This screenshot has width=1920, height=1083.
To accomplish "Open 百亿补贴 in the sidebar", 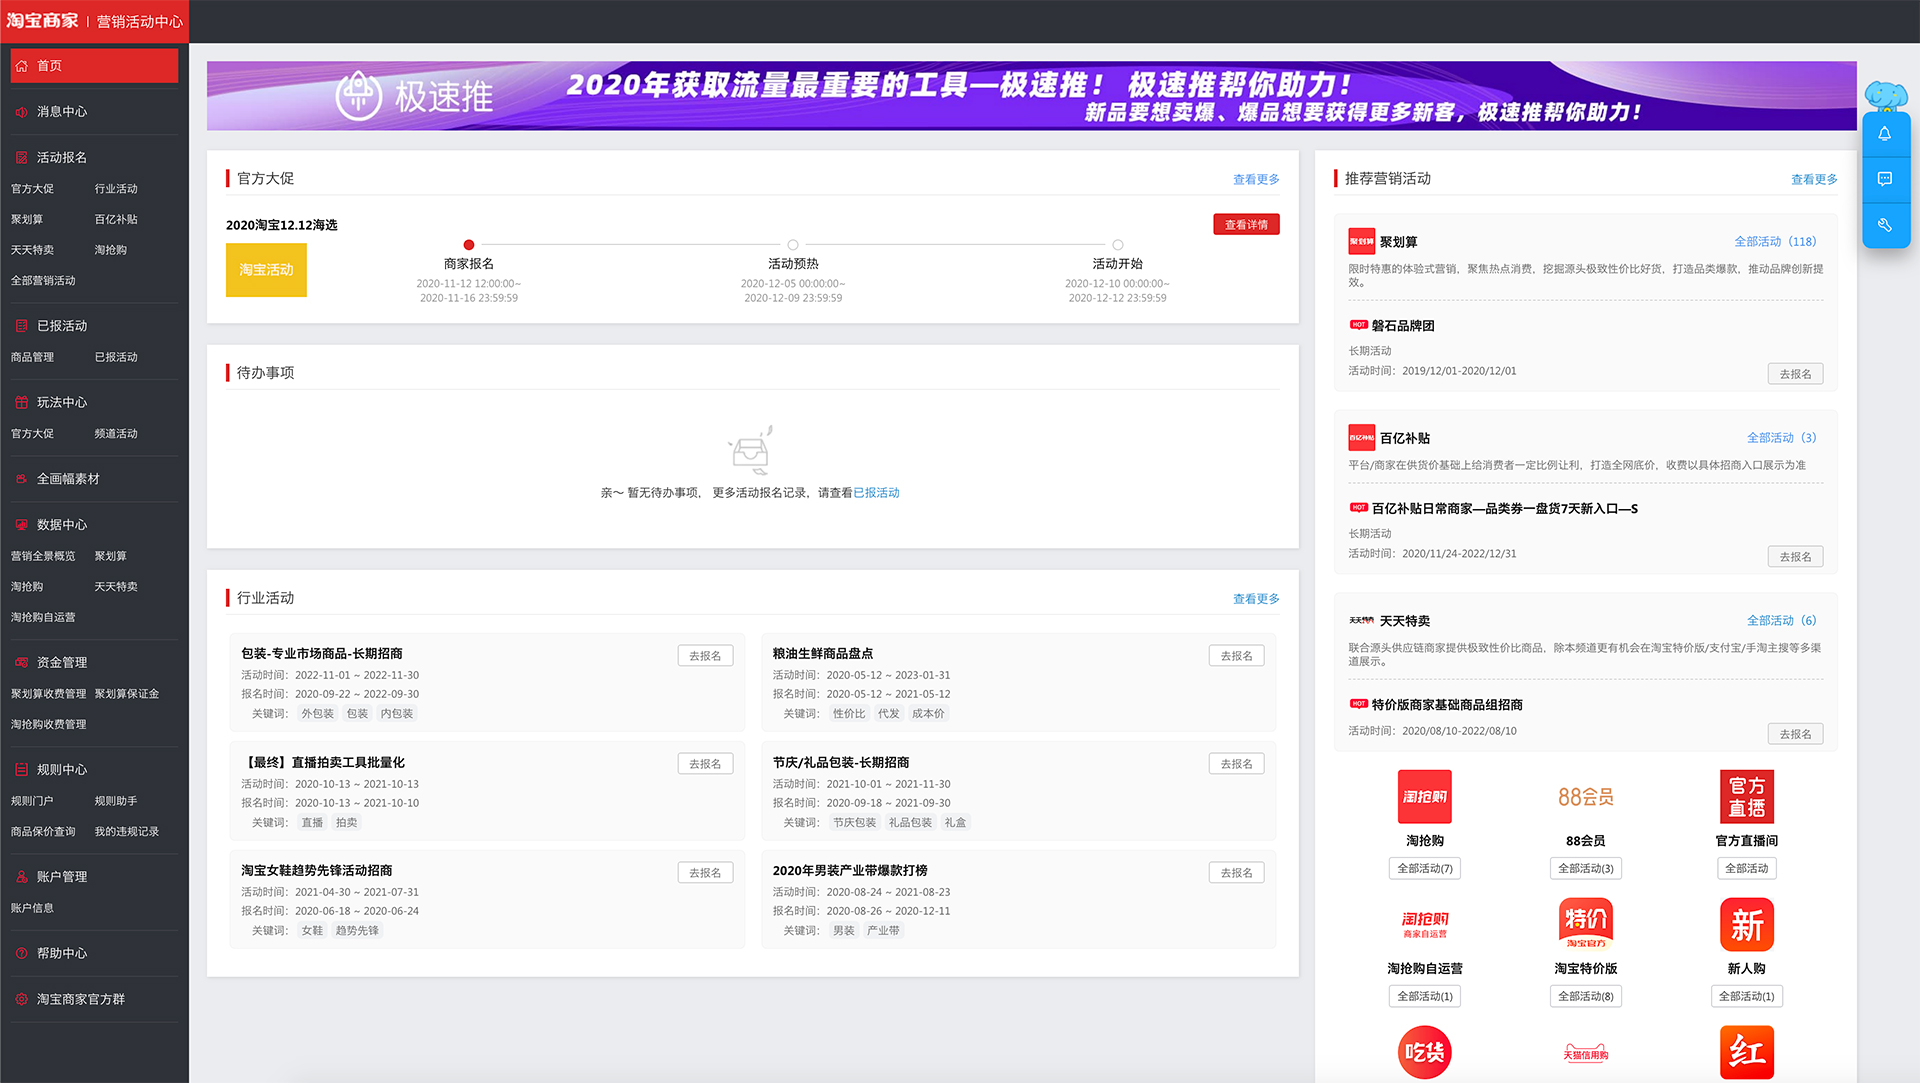I will click(116, 219).
